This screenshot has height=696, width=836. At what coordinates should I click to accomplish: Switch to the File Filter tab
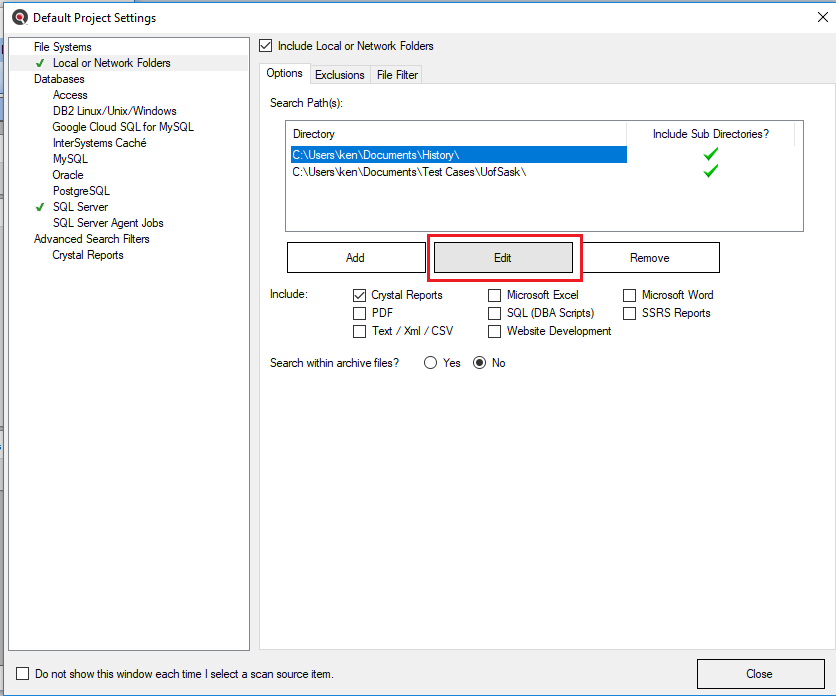tap(397, 75)
